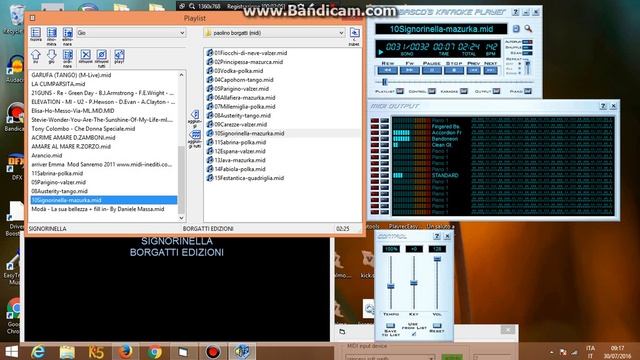This screenshot has width=640, height=360.
Task: Toggle Output window visibility button
Action: (496, 91)
